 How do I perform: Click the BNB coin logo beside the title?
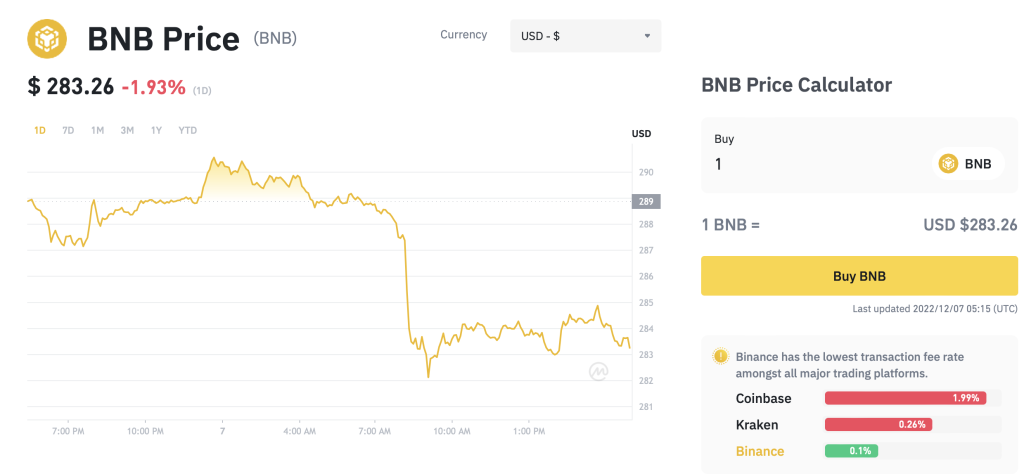click(47, 39)
